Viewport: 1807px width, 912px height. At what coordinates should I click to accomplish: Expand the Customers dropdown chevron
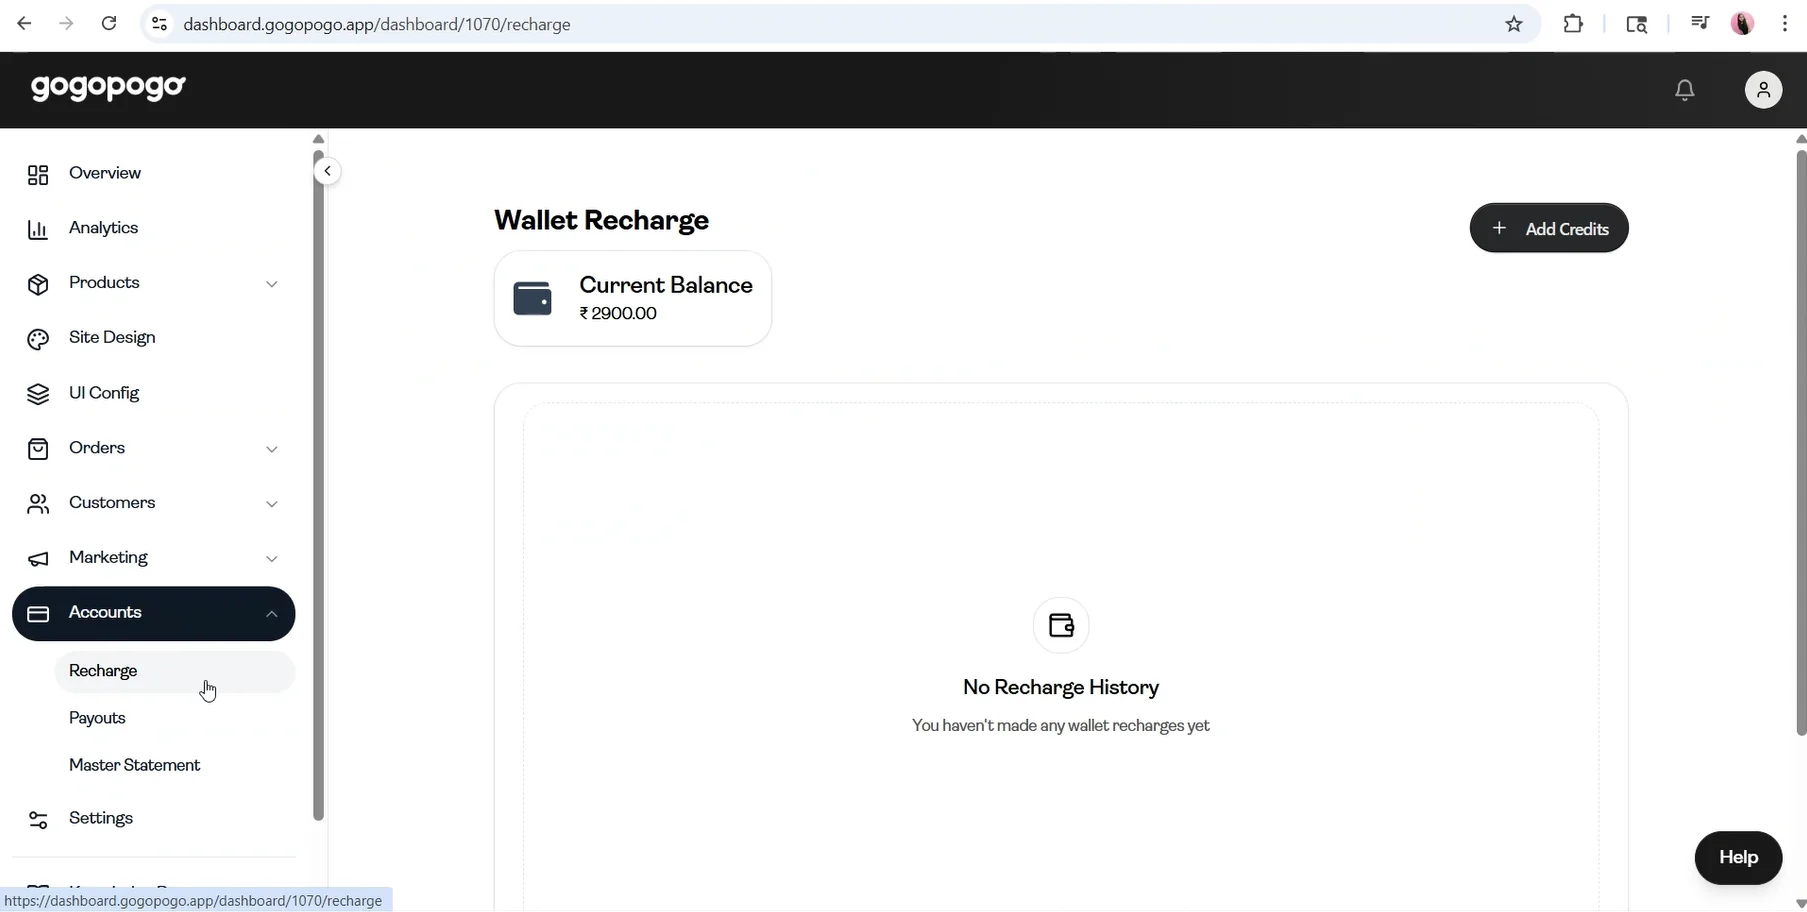point(271,504)
